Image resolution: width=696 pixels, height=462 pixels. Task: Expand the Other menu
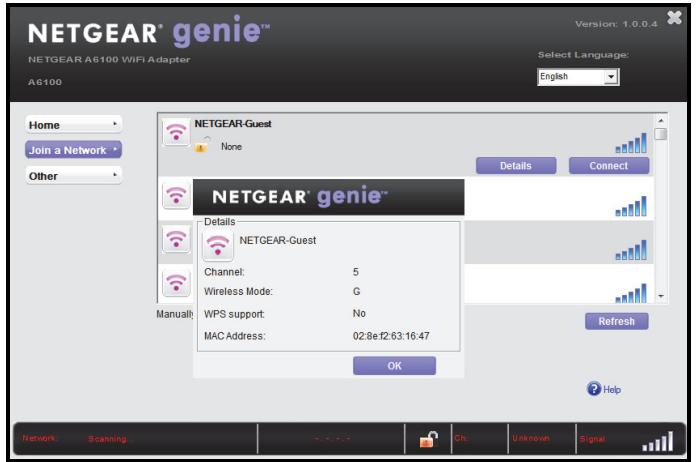73,176
